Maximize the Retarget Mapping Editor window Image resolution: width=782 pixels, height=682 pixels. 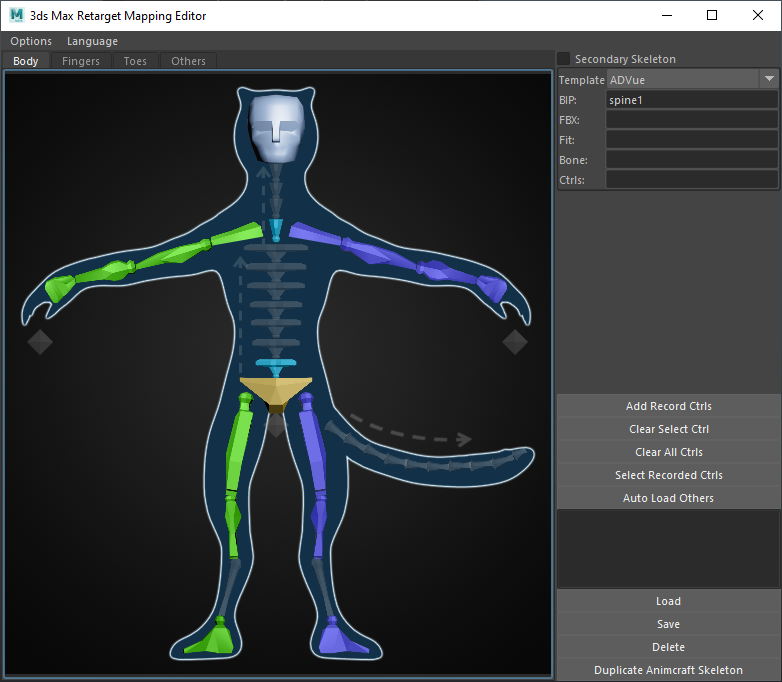click(x=712, y=15)
